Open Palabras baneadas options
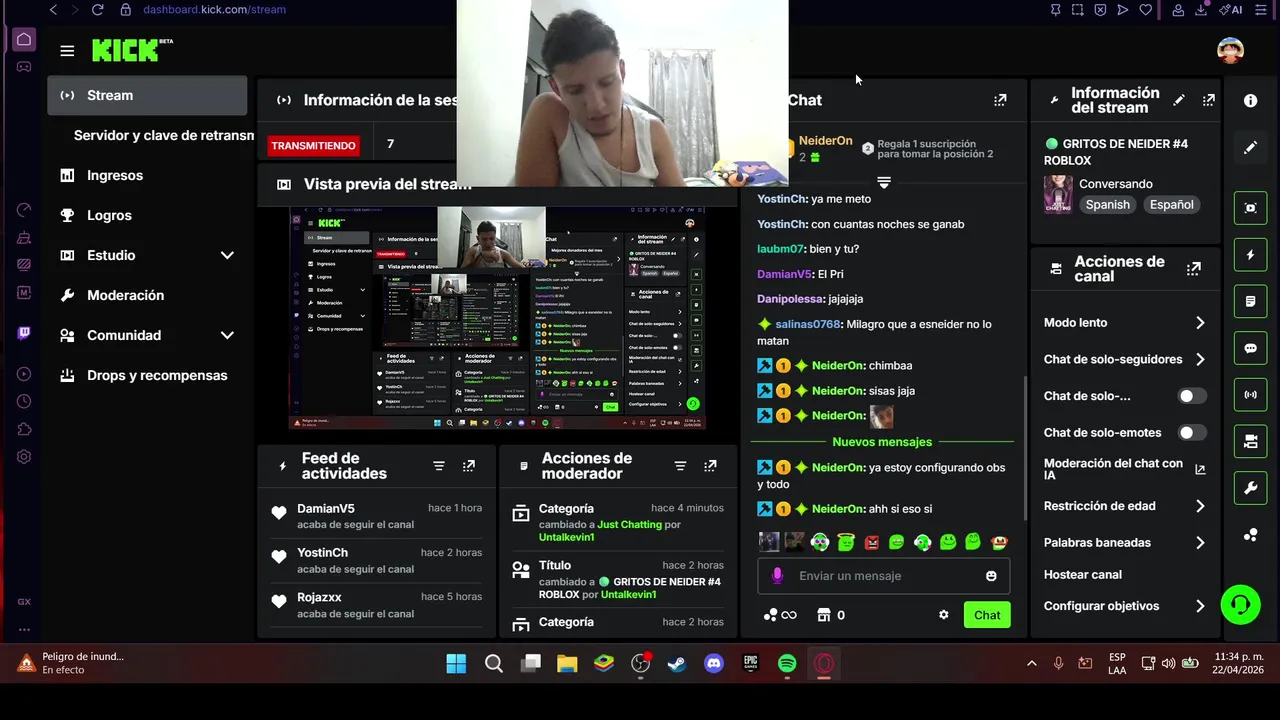 pyautogui.click(x=1125, y=543)
